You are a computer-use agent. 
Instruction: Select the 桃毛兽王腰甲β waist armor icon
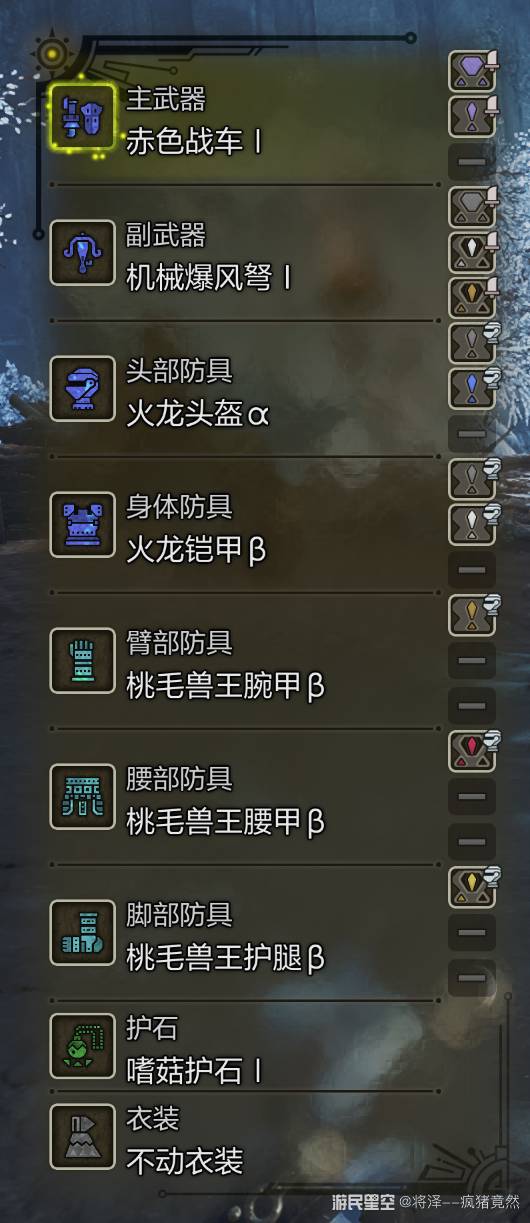[82, 797]
